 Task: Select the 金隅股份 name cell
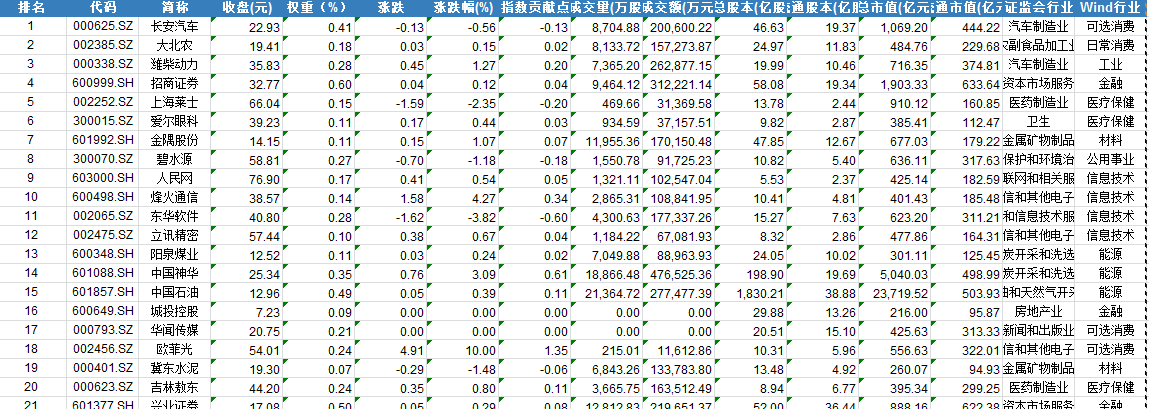click(x=174, y=141)
